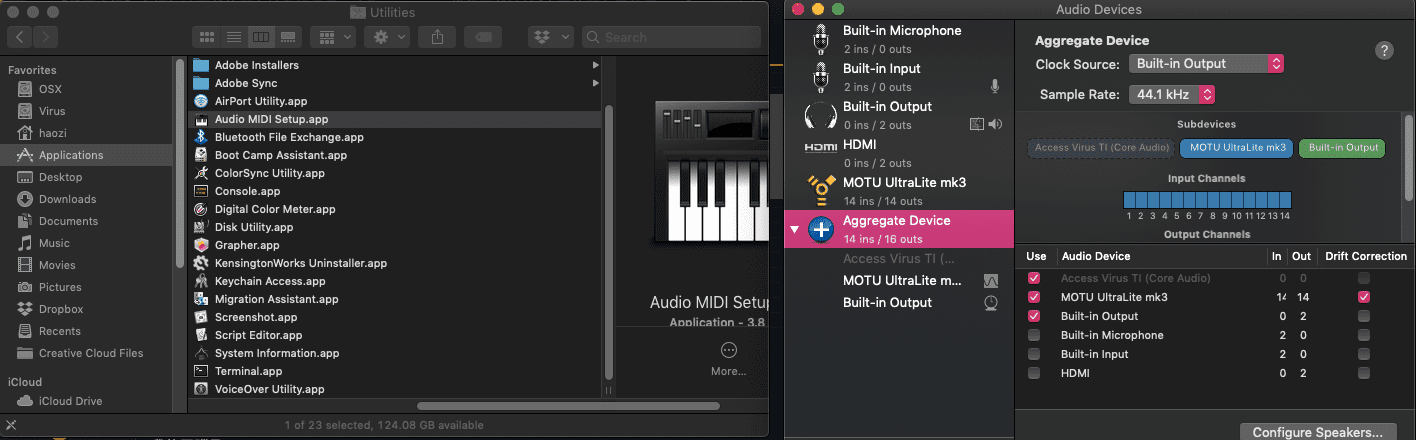The height and width of the screenshot is (440, 1416).
Task: Click the Aggregate Device plus icon
Action: [x=821, y=229]
